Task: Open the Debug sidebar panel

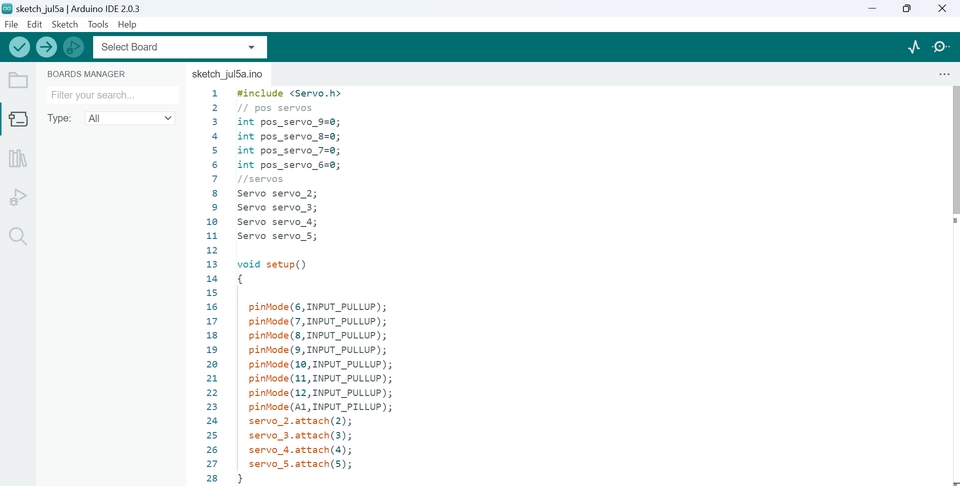Action: (18, 197)
